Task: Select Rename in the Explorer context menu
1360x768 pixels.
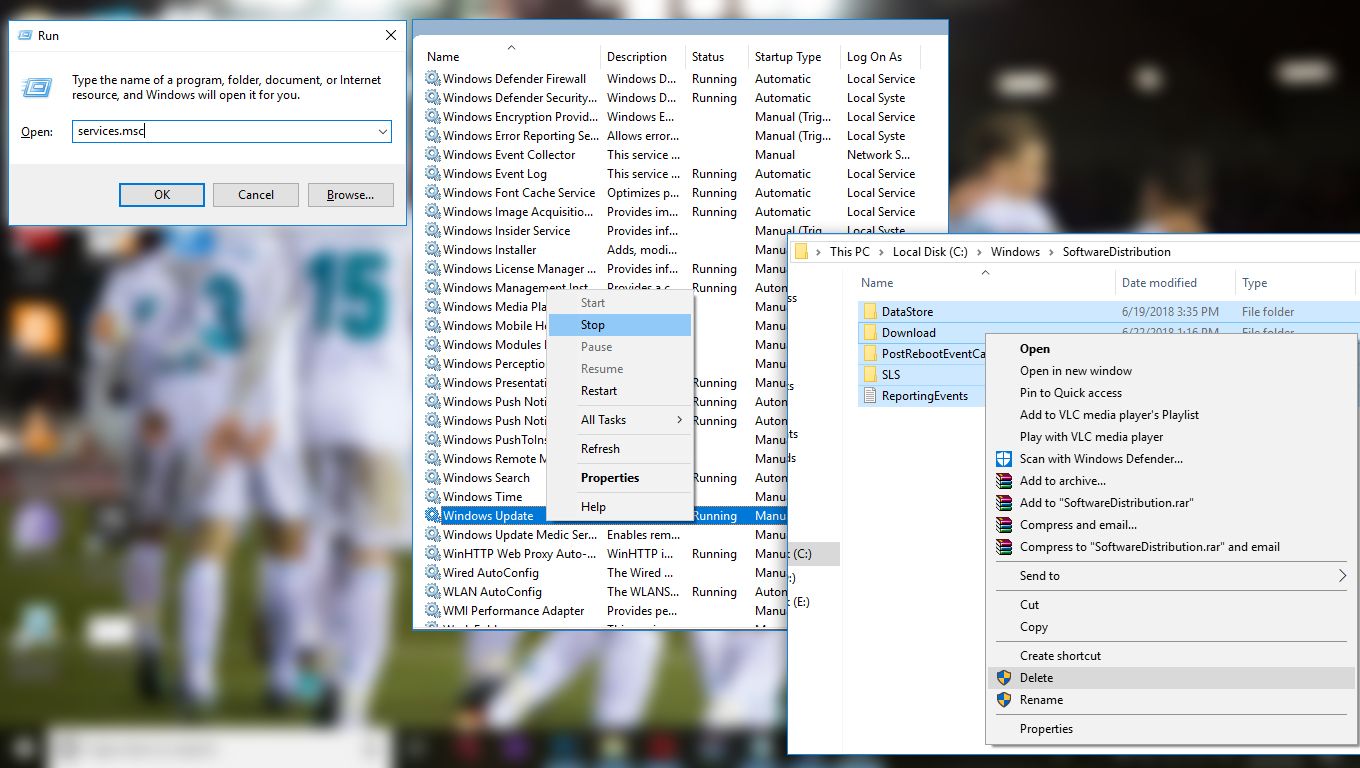Action: point(1170,700)
